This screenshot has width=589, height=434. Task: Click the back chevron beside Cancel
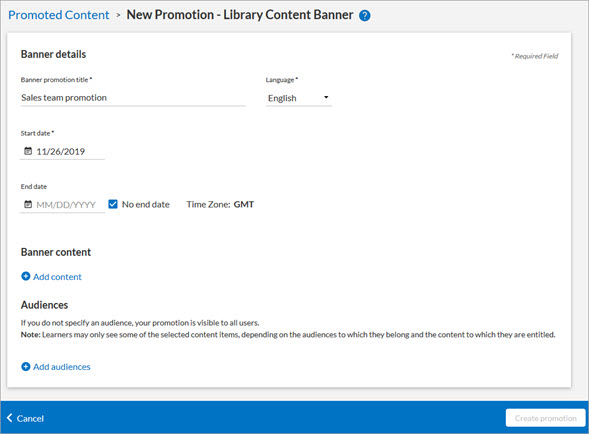(x=10, y=418)
